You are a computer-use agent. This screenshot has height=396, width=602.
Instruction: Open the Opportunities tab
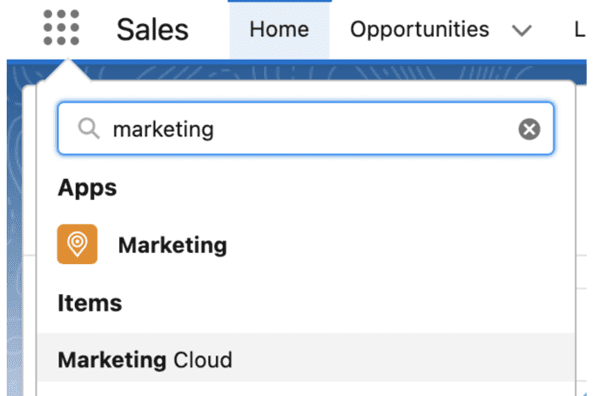click(419, 30)
